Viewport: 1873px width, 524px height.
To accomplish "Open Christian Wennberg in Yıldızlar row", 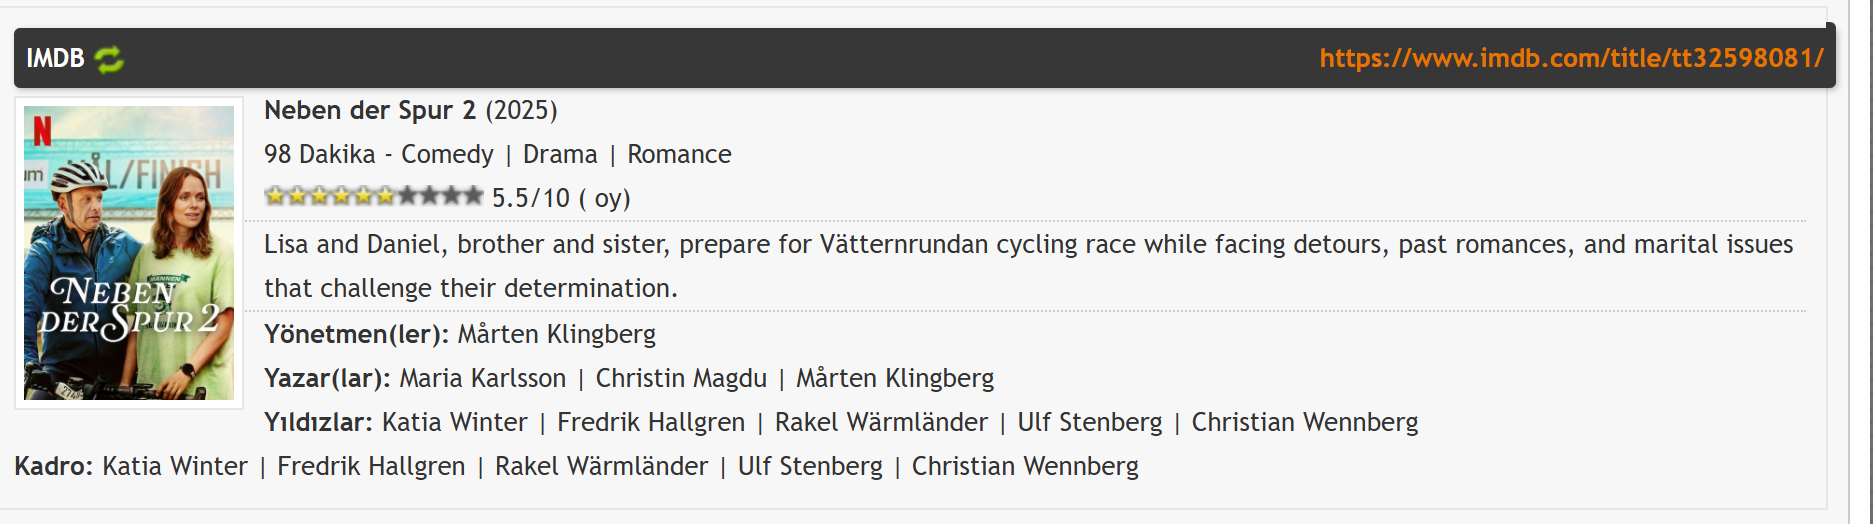I will [x=1305, y=422].
